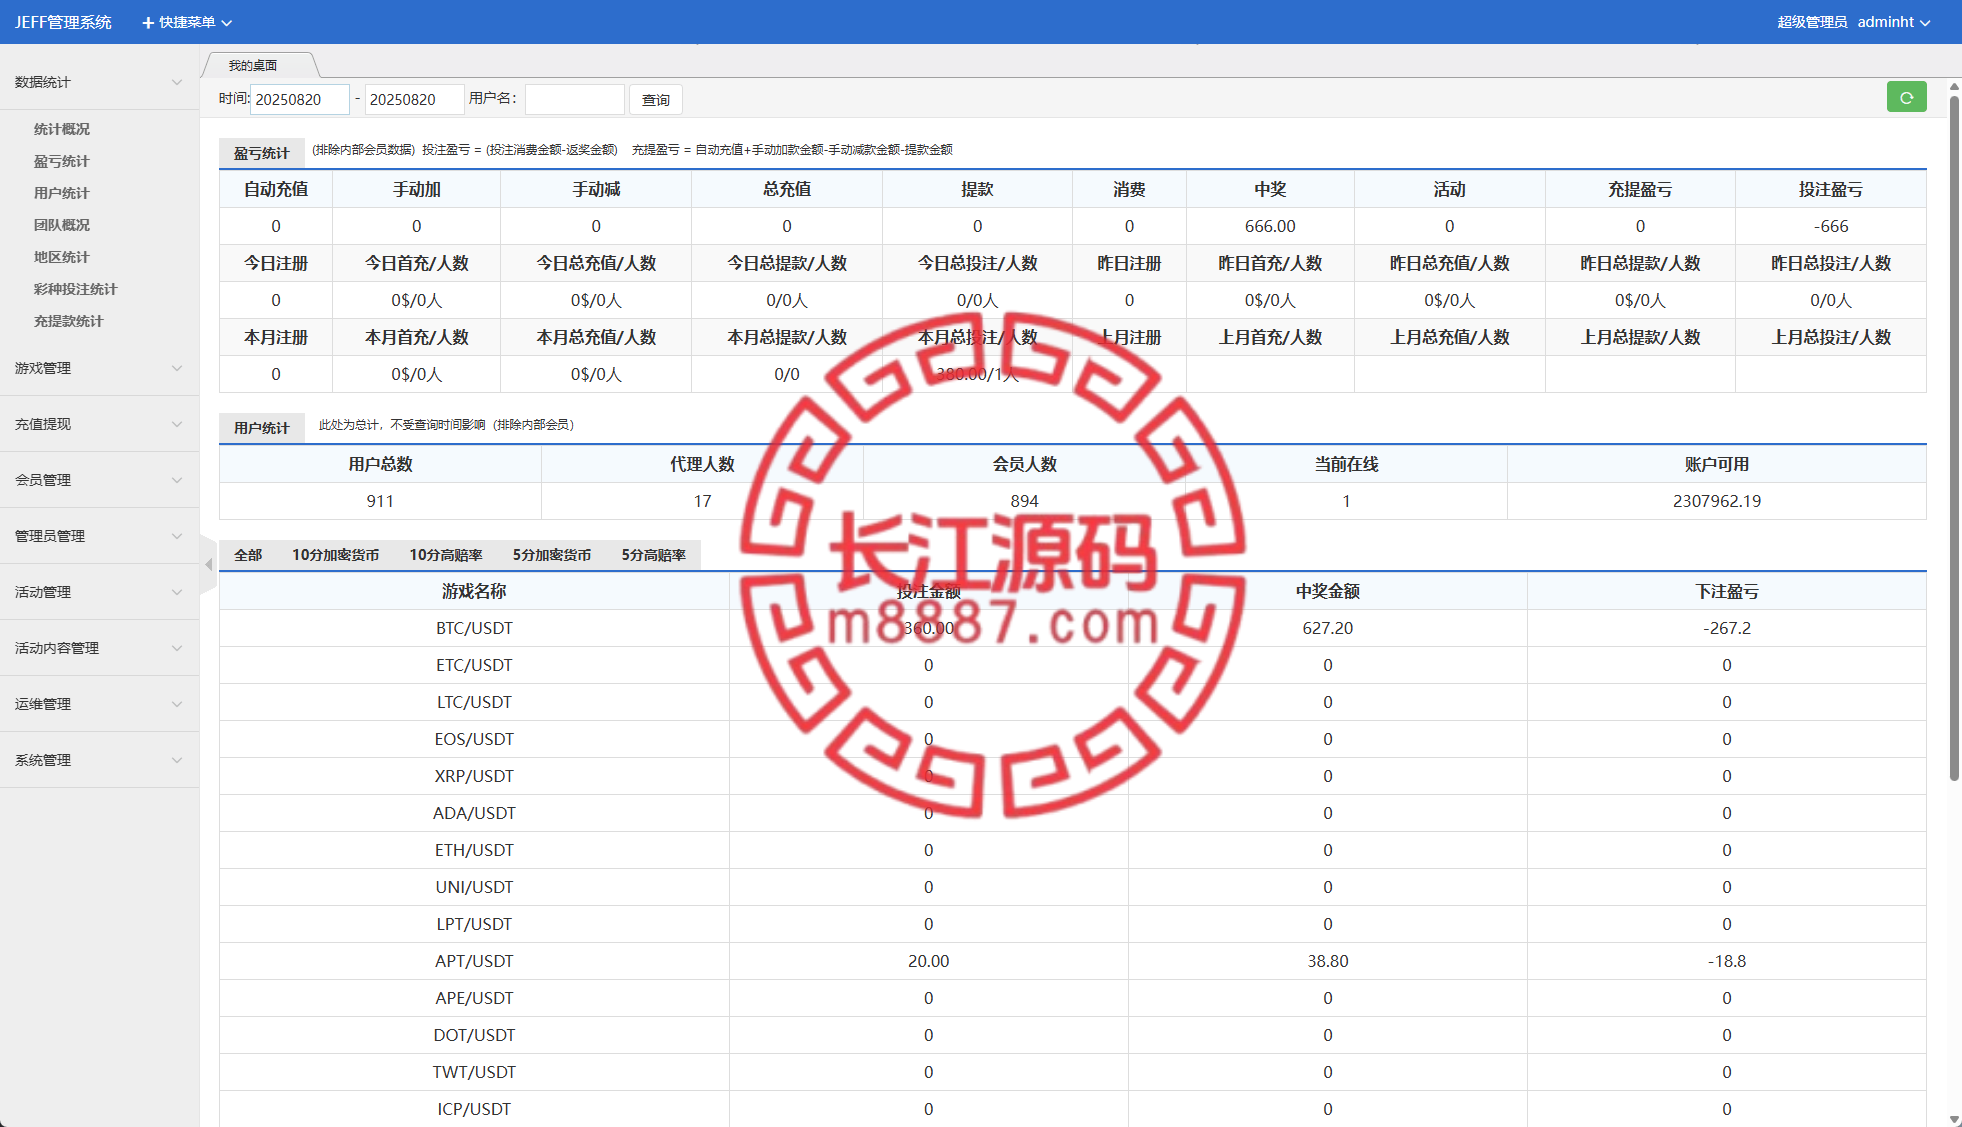The image size is (1962, 1127).
Task: Click the 盈亏统计 section label tab
Action: click(262, 153)
